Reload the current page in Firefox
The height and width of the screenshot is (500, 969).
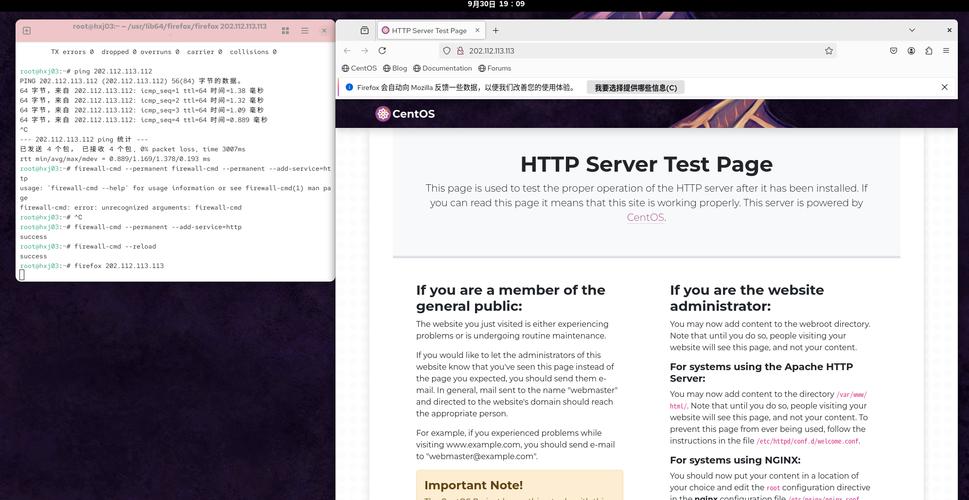(382, 51)
